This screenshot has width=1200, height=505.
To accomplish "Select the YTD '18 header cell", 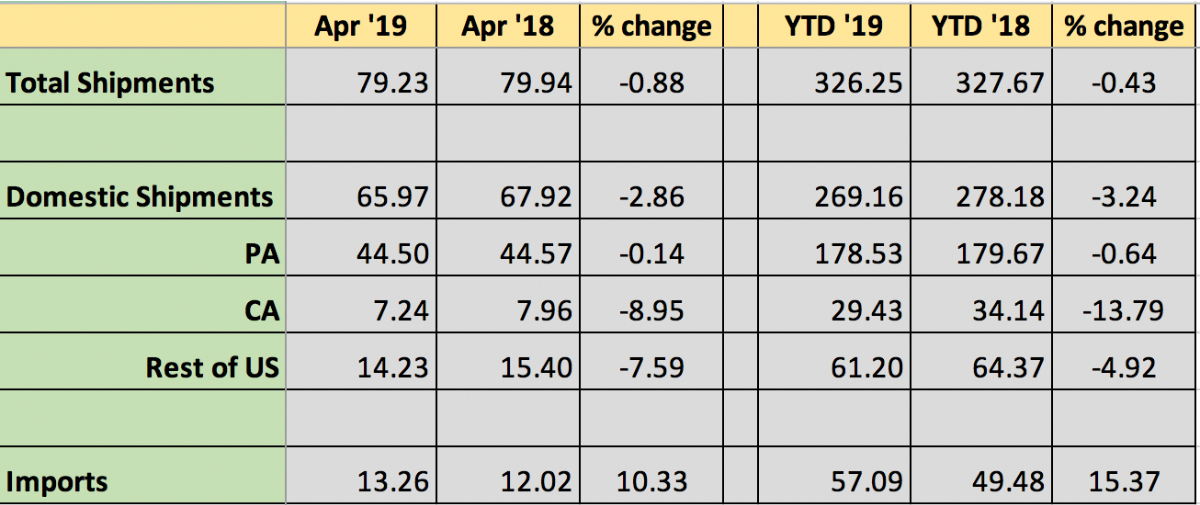I will click(981, 26).
